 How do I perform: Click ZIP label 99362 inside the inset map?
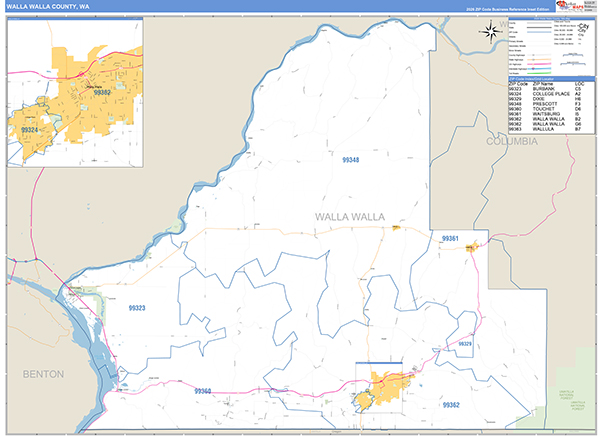102,93
